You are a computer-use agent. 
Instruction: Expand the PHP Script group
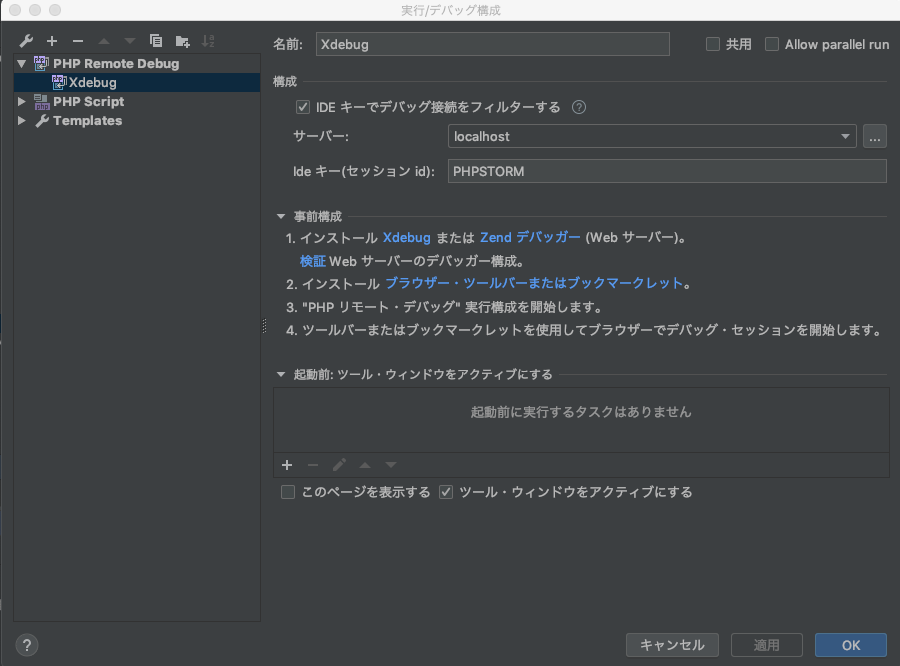point(22,101)
